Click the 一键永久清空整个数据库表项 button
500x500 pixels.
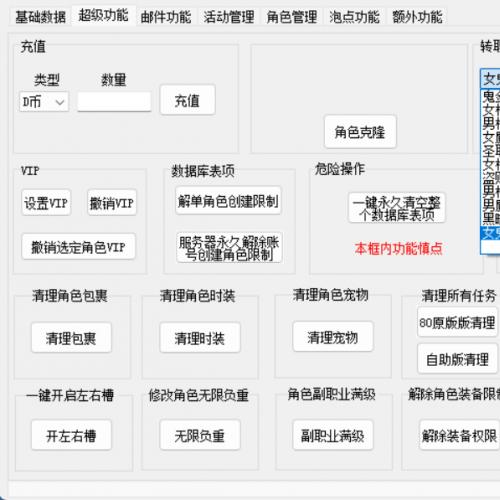pyautogui.click(x=397, y=208)
